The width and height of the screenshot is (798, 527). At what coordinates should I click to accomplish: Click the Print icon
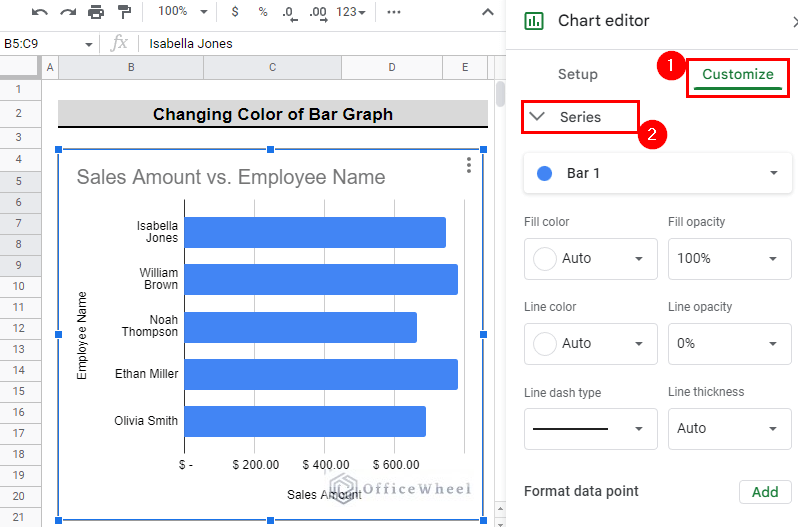coord(96,12)
